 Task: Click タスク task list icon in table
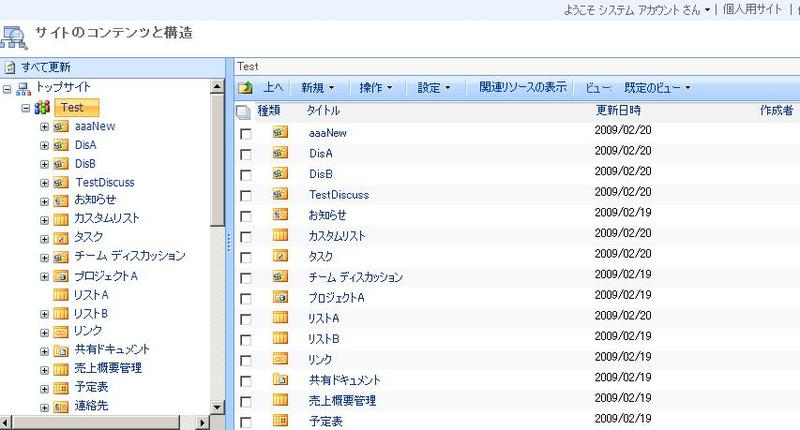coord(280,256)
